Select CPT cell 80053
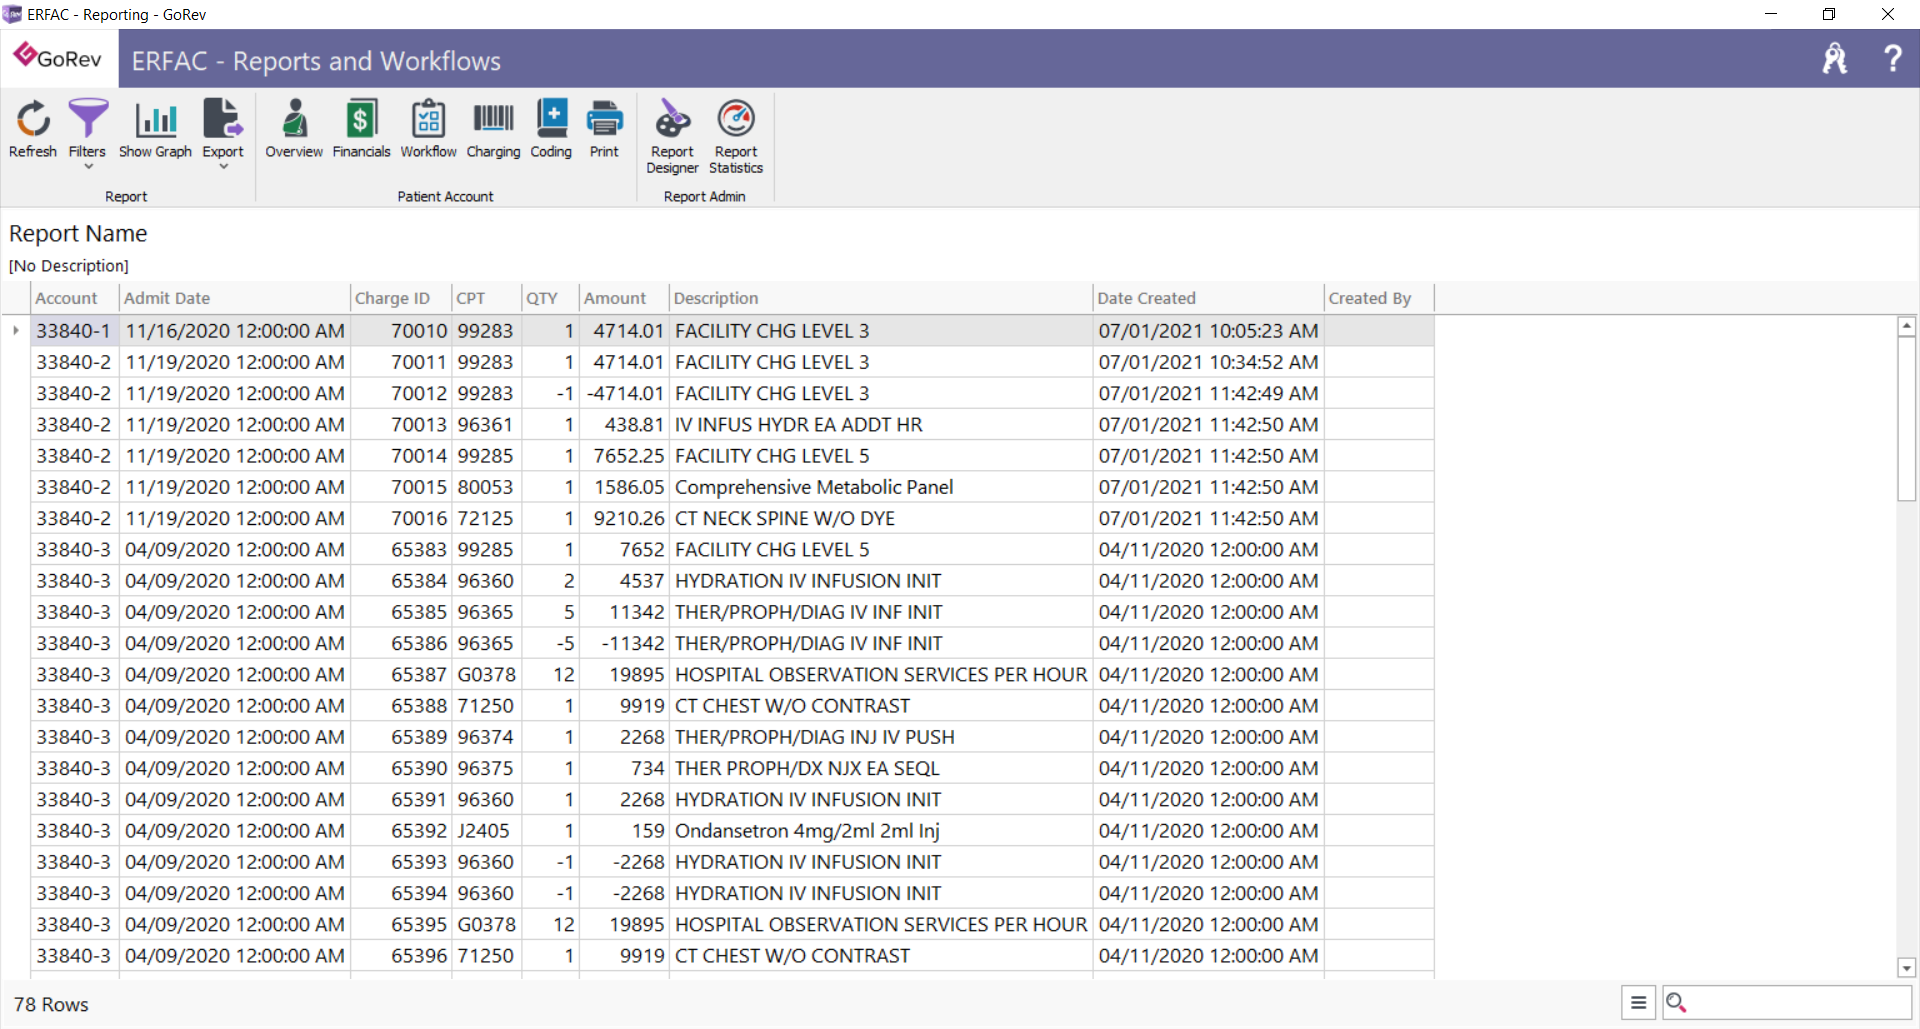This screenshot has width=1920, height=1029. click(x=487, y=487)
